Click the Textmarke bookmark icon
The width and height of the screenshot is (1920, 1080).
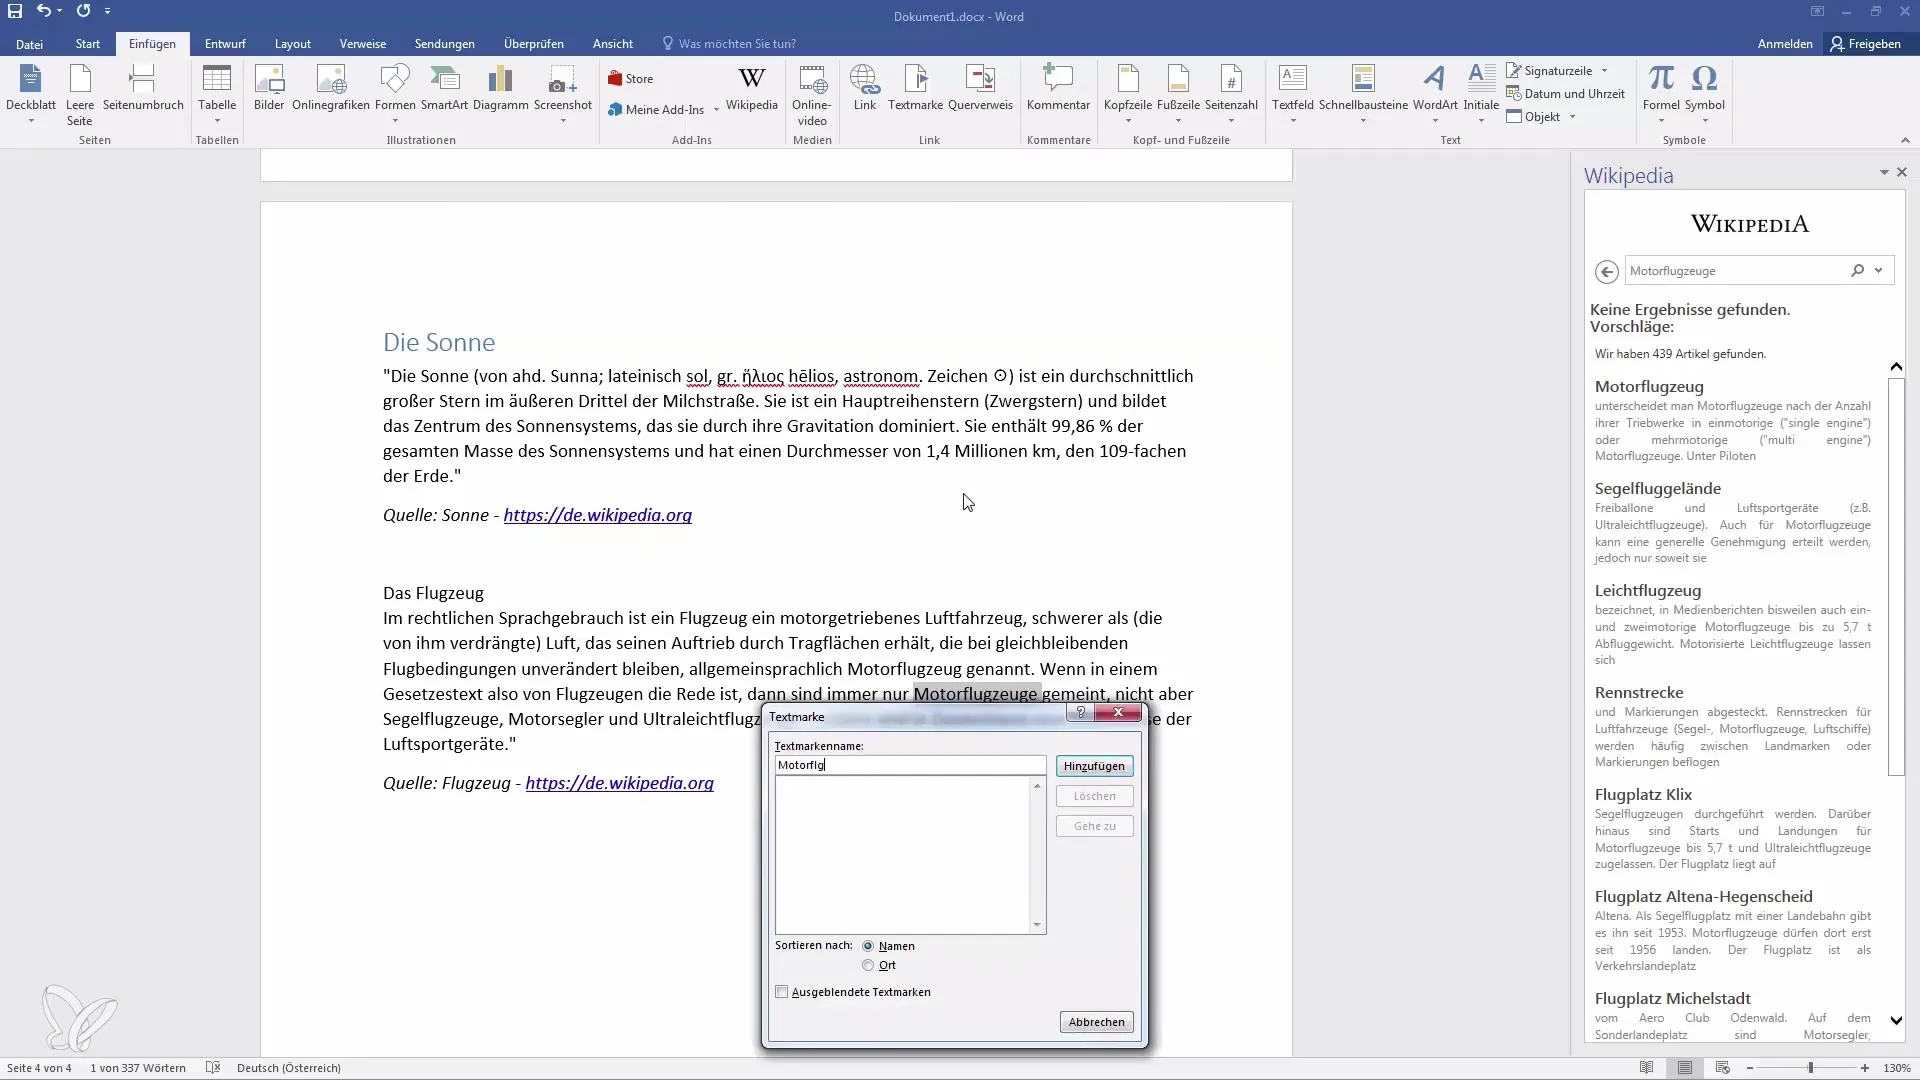click(x=915, y=88)
